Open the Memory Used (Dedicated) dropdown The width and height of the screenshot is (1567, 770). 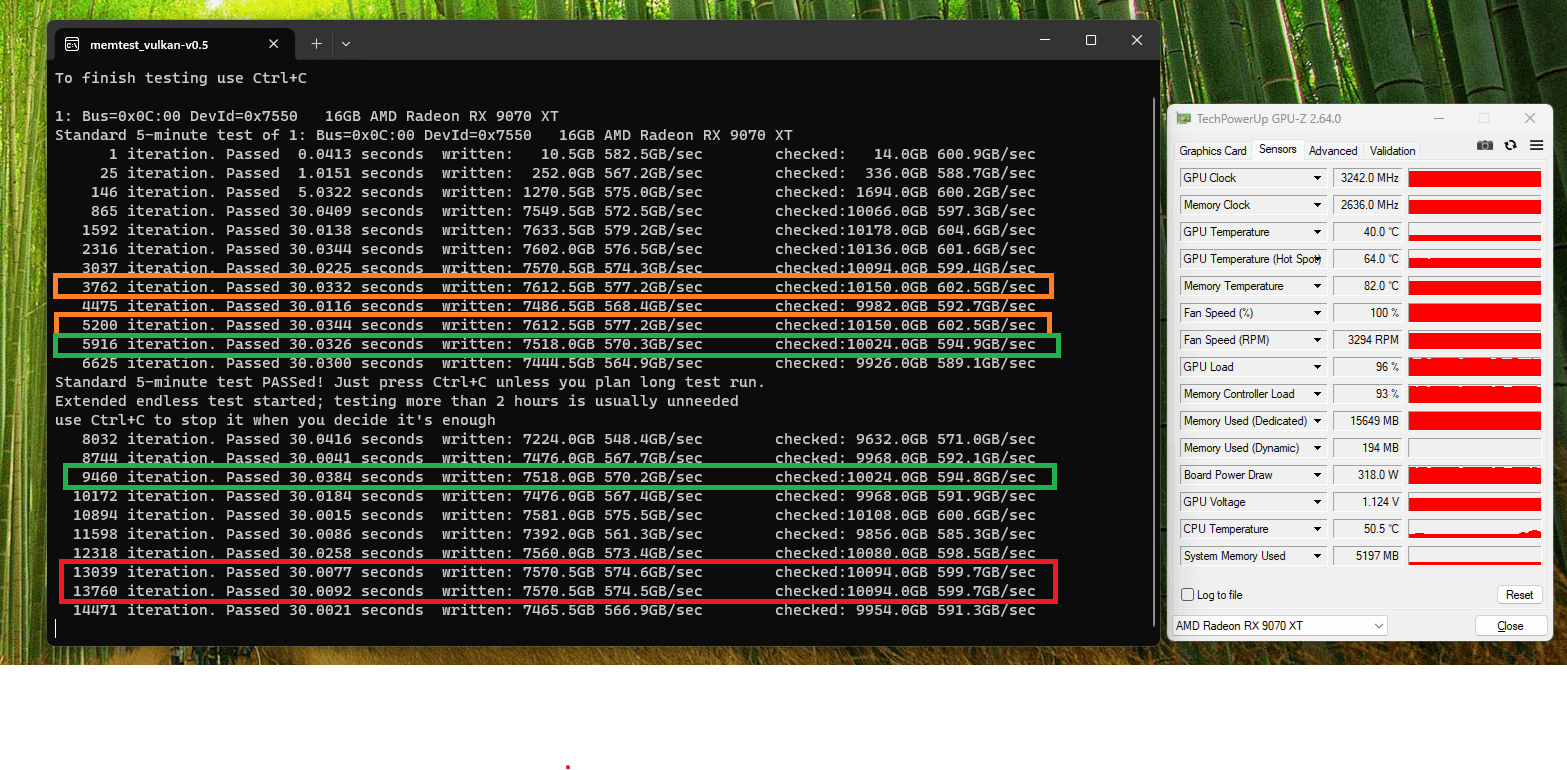[x=1318, y=421]
